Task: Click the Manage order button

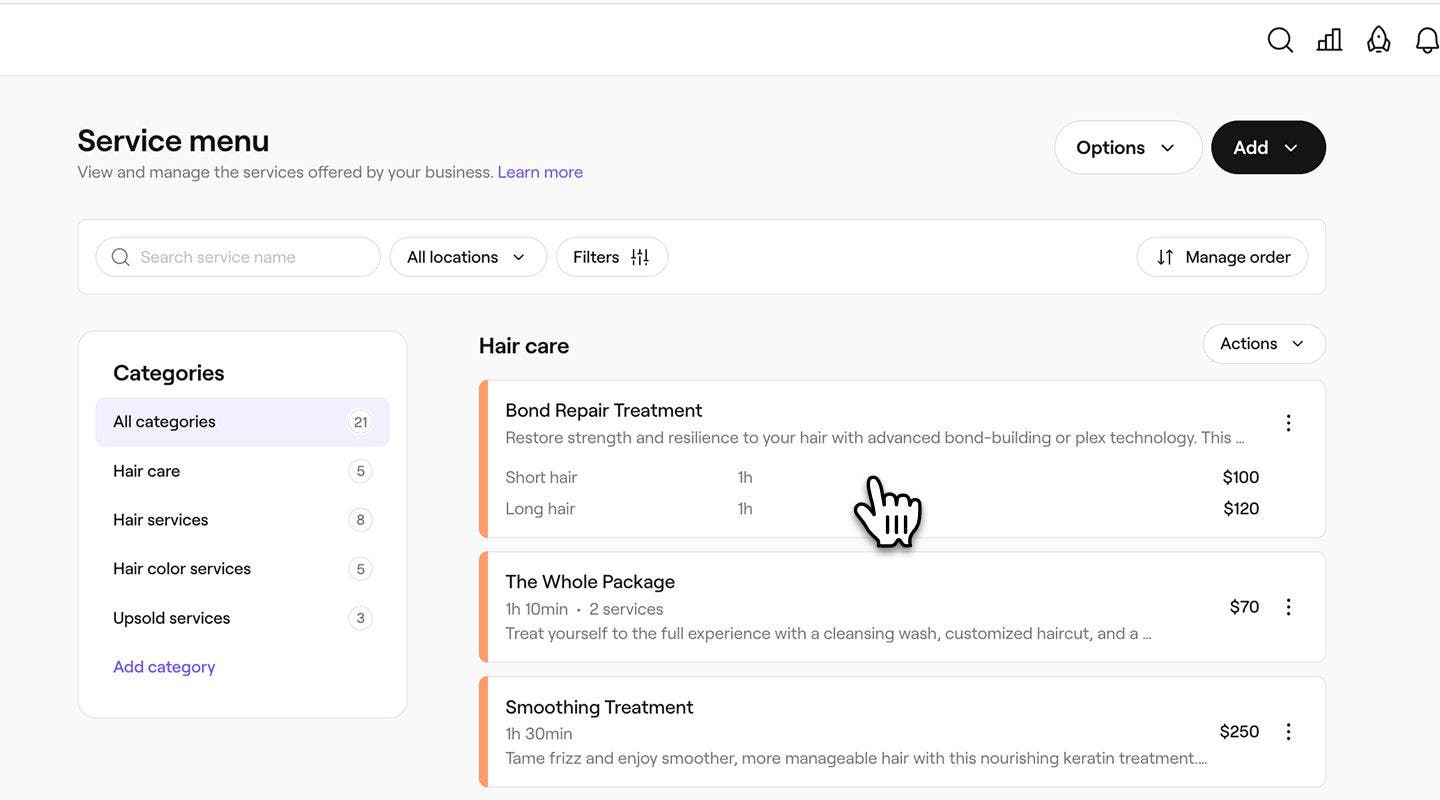Action: pyautogui.click(x=1222, y=257)
